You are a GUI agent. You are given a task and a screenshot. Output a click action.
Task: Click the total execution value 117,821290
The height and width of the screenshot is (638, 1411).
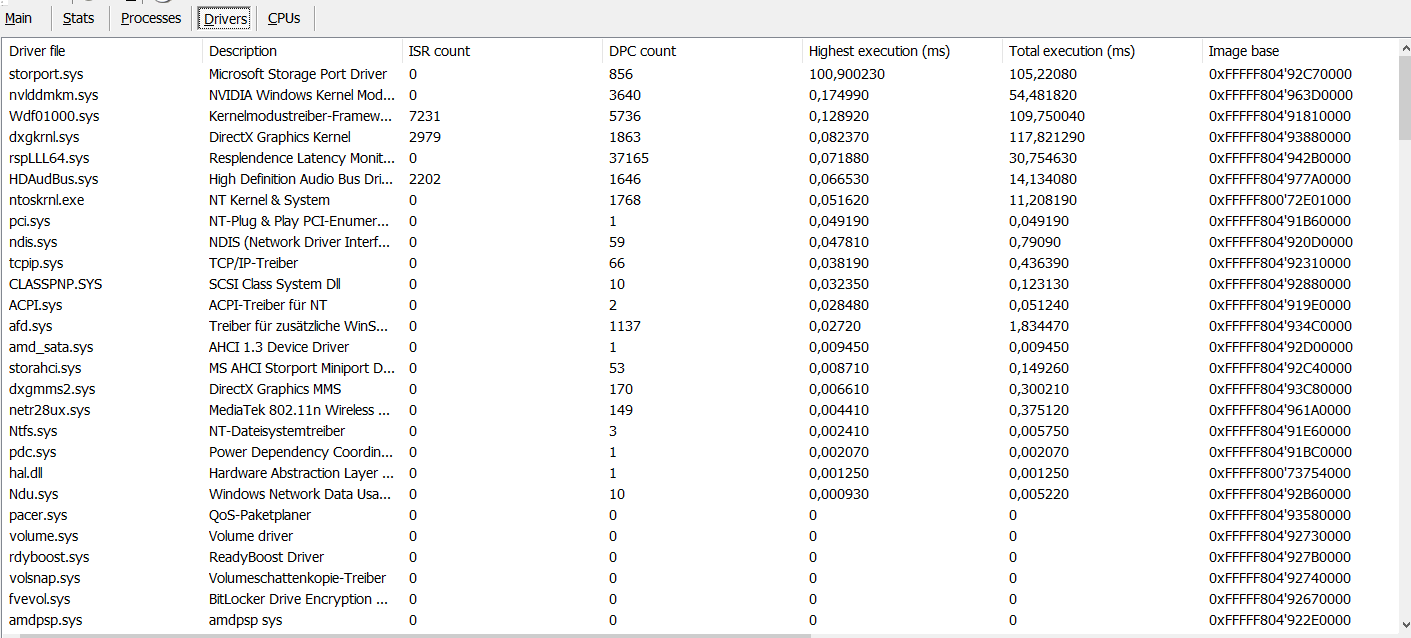click(x=1047, y=137)
